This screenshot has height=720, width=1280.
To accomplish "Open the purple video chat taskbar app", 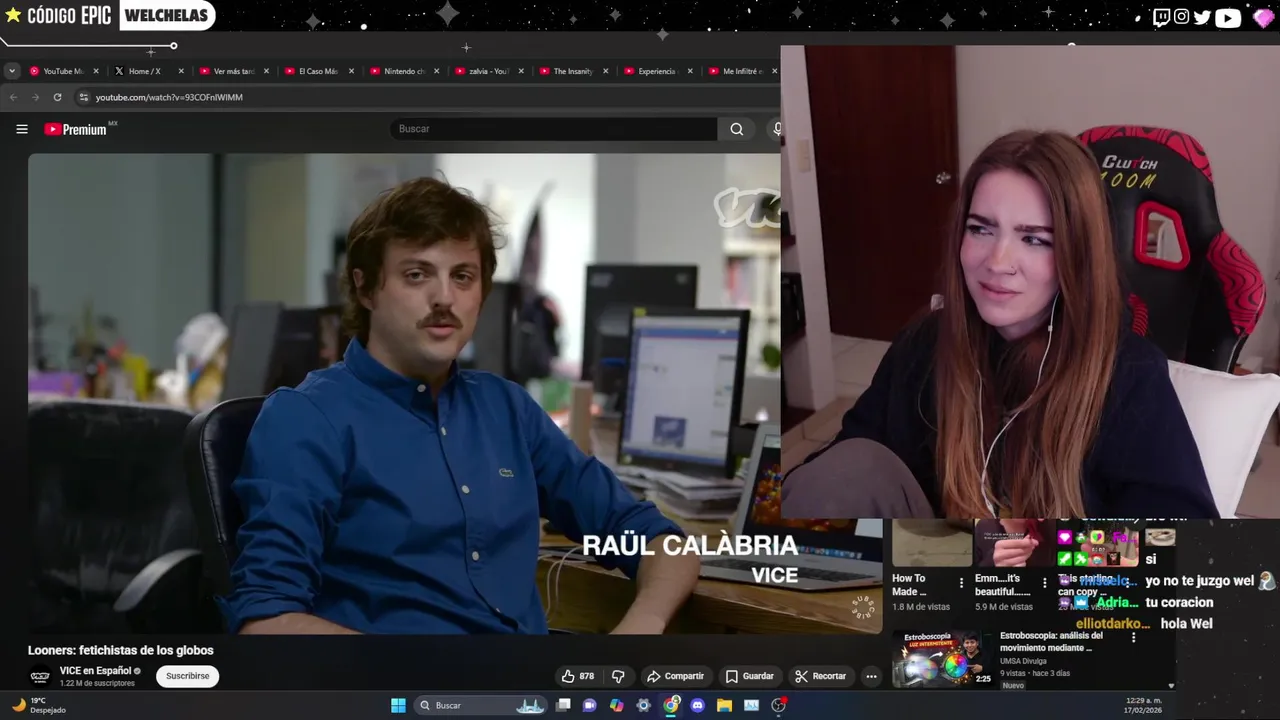I will point(590,705).
